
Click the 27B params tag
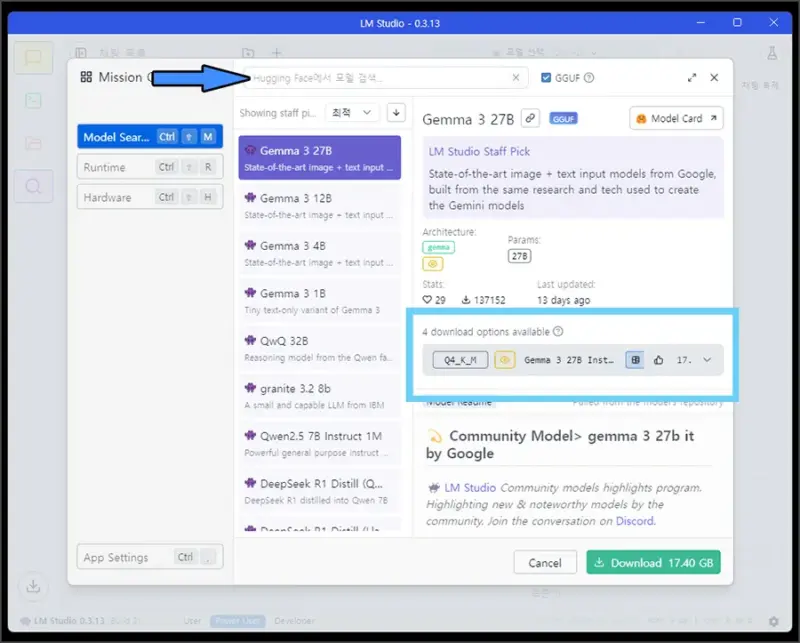pos(519,256)
